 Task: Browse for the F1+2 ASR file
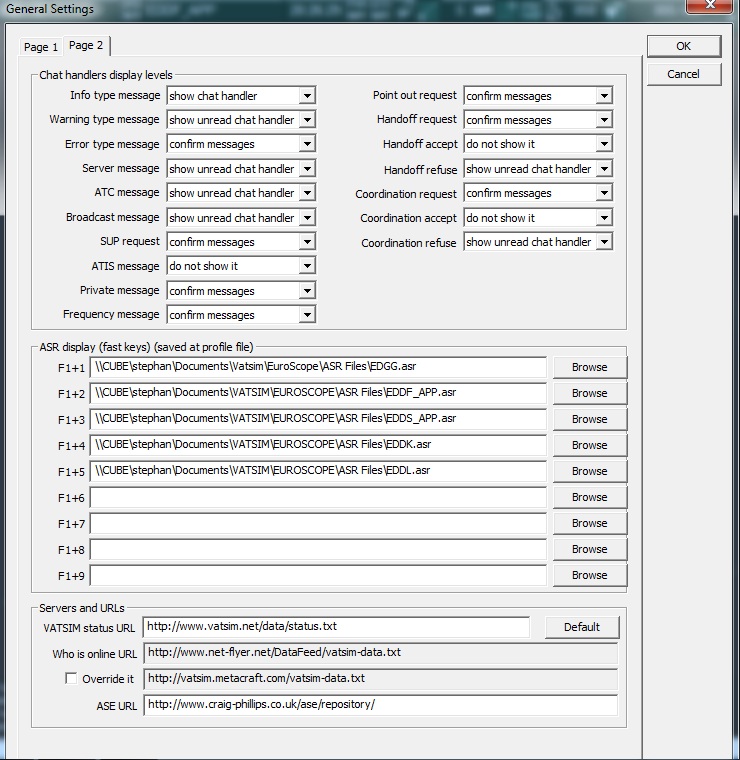pos(590,393)
